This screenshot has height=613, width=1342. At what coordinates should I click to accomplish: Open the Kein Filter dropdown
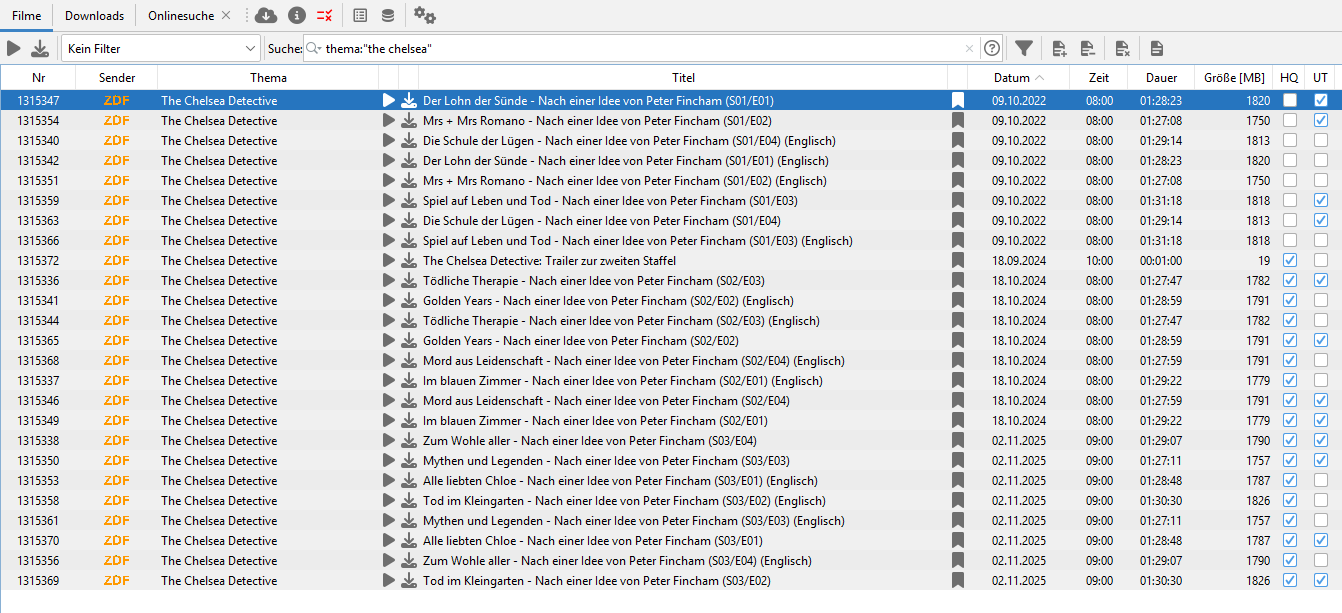click(x=161, y=48)
